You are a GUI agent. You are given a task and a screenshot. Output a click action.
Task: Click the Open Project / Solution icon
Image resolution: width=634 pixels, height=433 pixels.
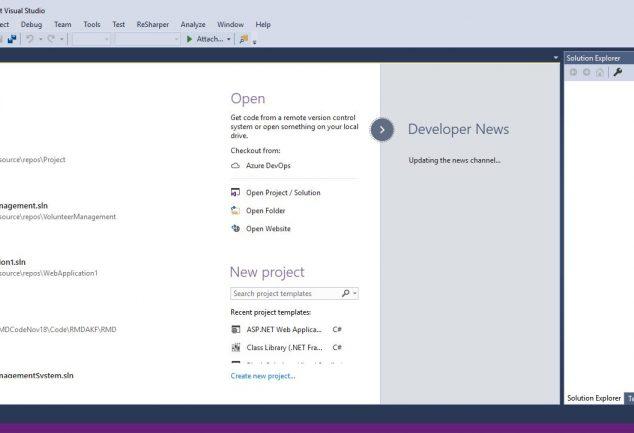click(235, 192)
